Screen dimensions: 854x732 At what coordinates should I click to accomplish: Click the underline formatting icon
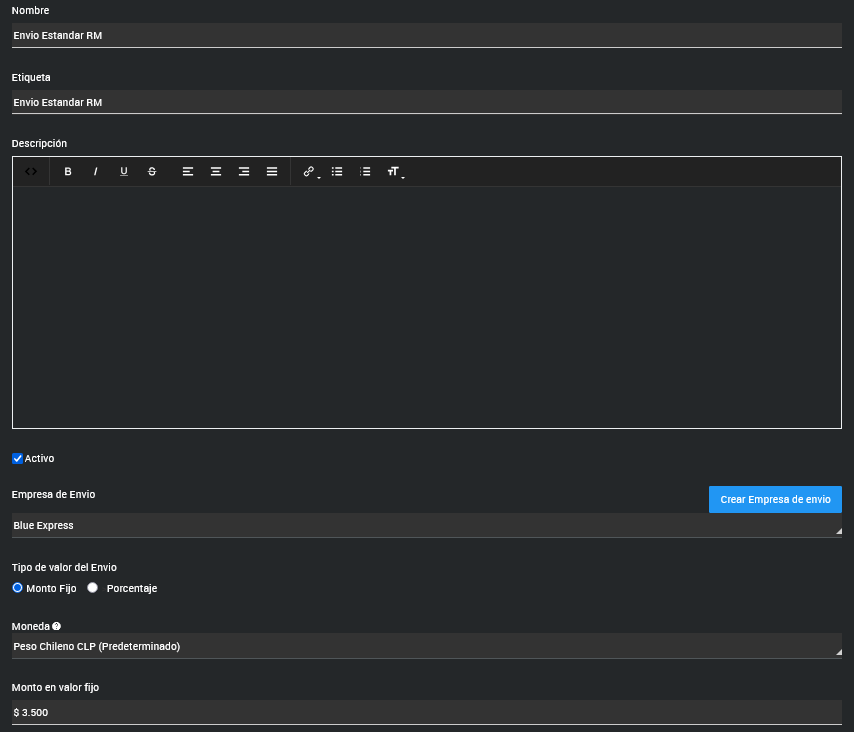pos(124,171)
